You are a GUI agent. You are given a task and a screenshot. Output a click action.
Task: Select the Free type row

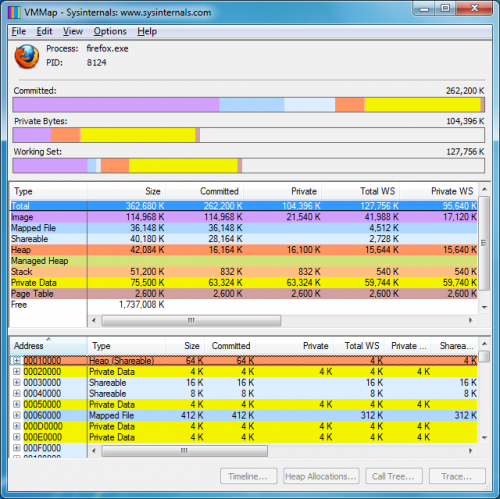coord(244,305)
